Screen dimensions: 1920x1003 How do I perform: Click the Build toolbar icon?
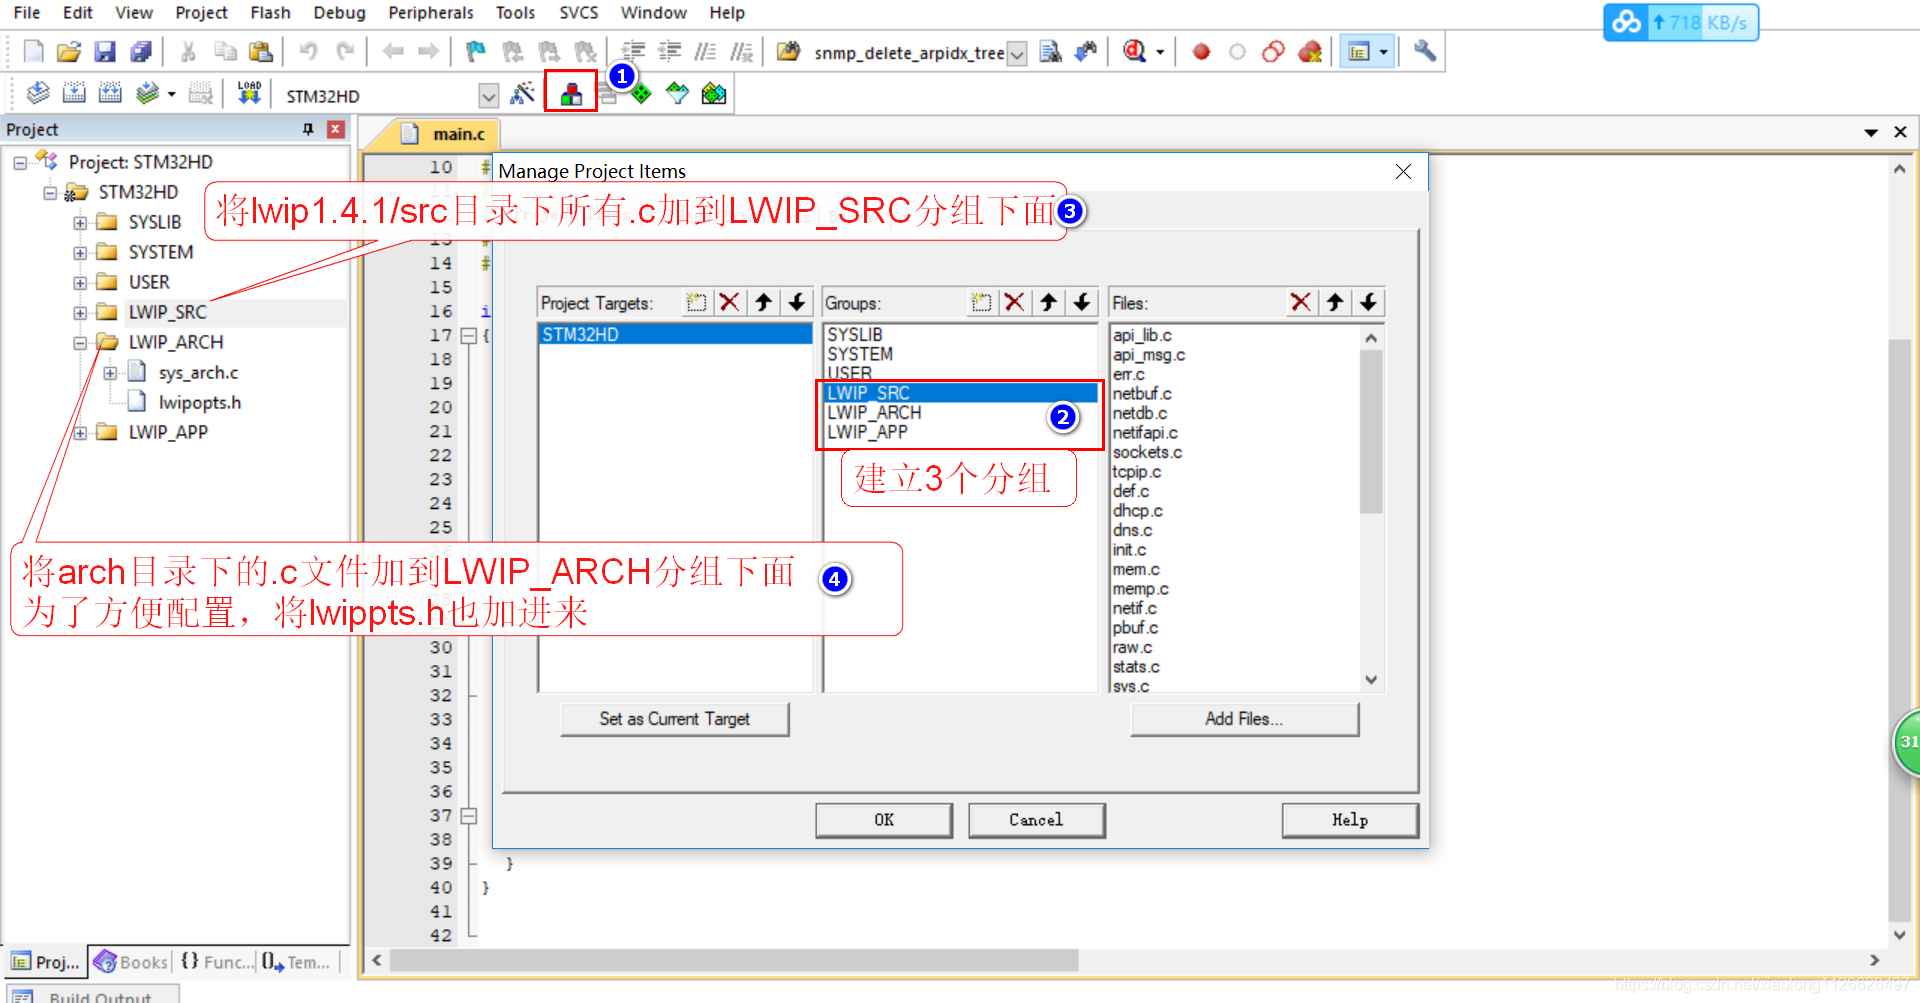[x=74, y=93]
